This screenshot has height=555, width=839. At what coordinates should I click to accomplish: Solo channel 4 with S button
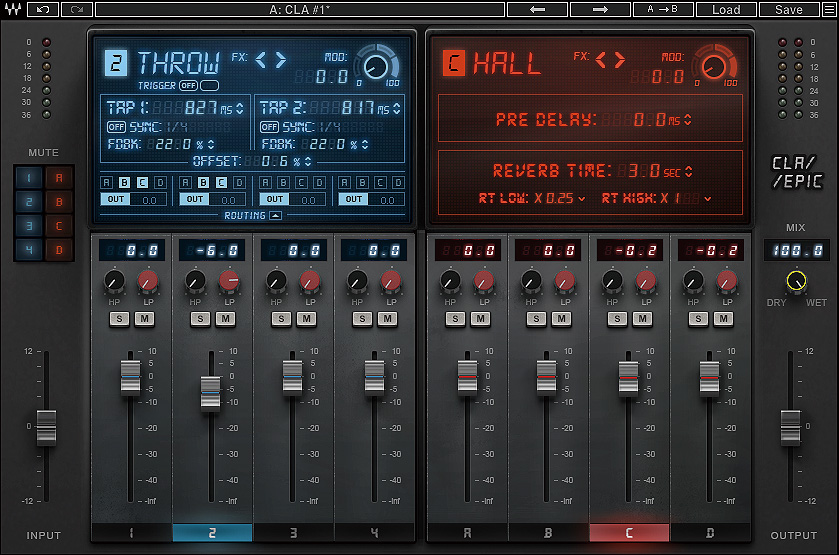[x=362, y=319]
